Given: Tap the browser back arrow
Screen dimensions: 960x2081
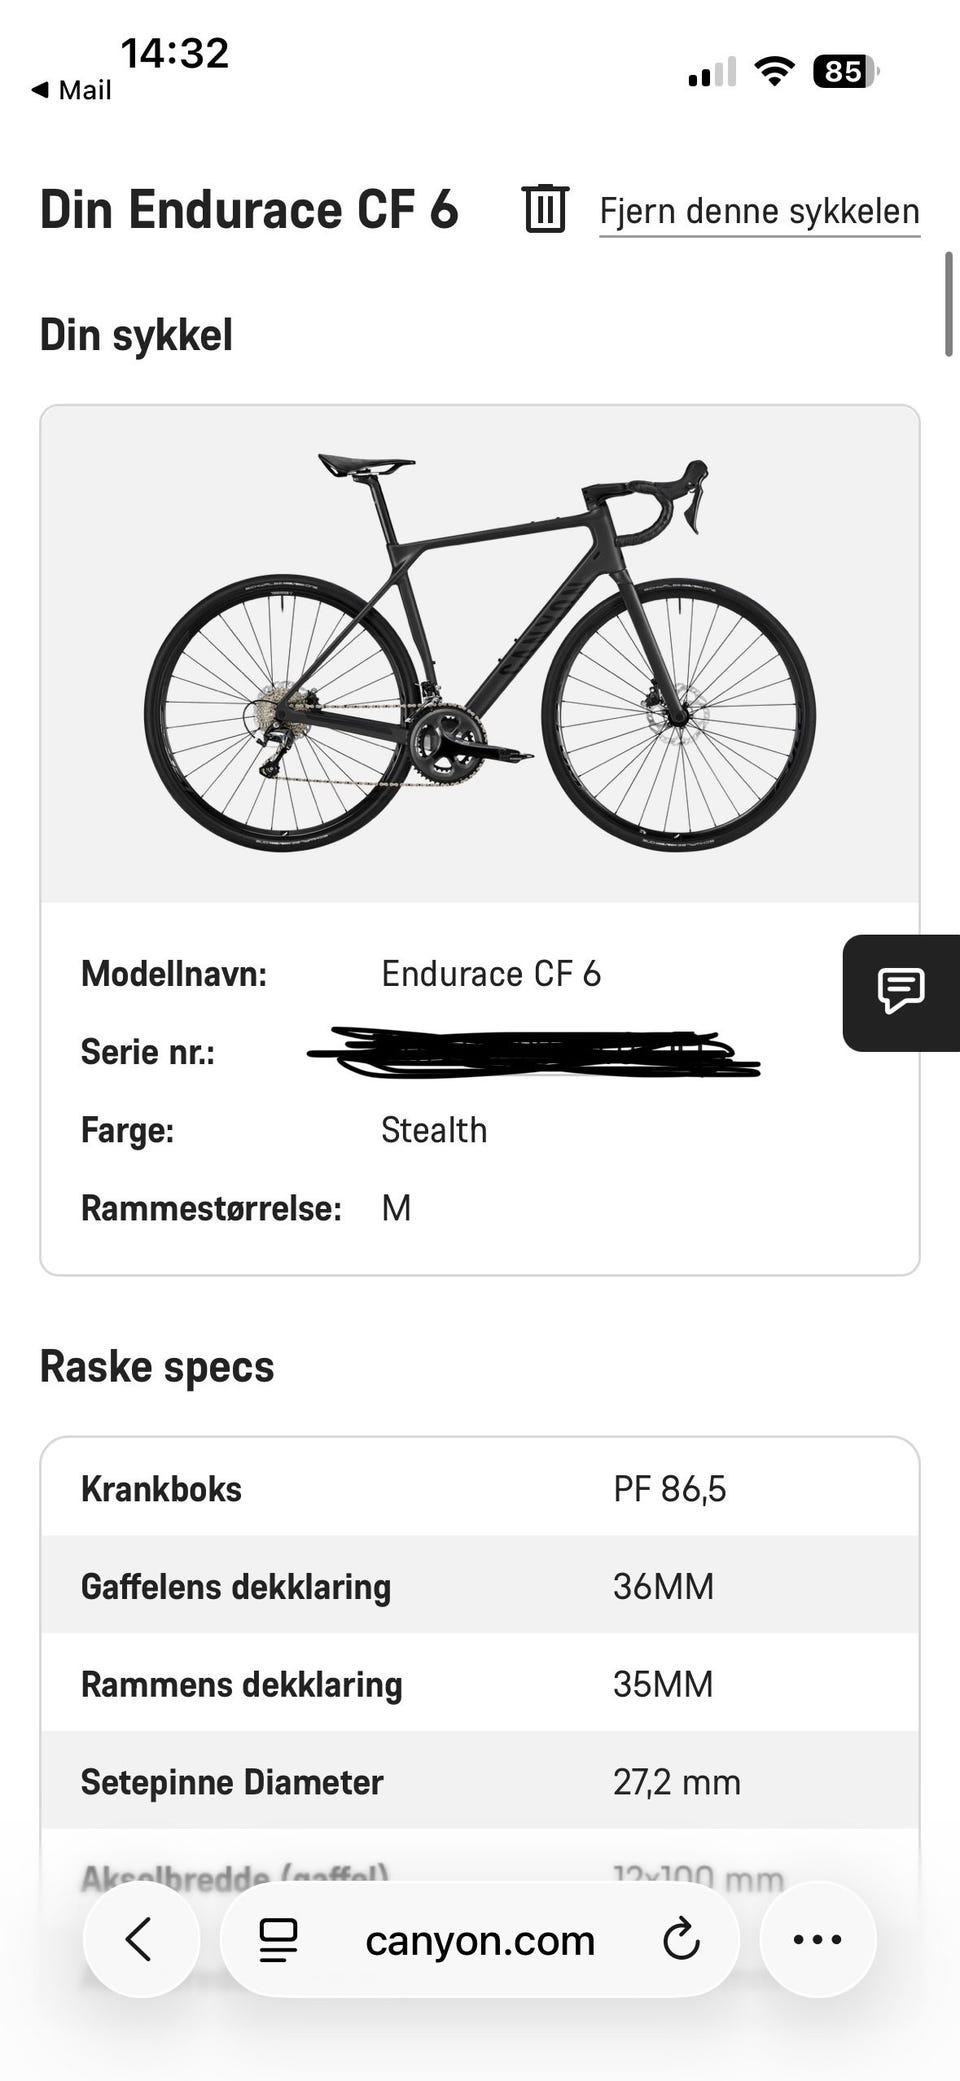Looking at the screenshot, I should pos(141,1940).
